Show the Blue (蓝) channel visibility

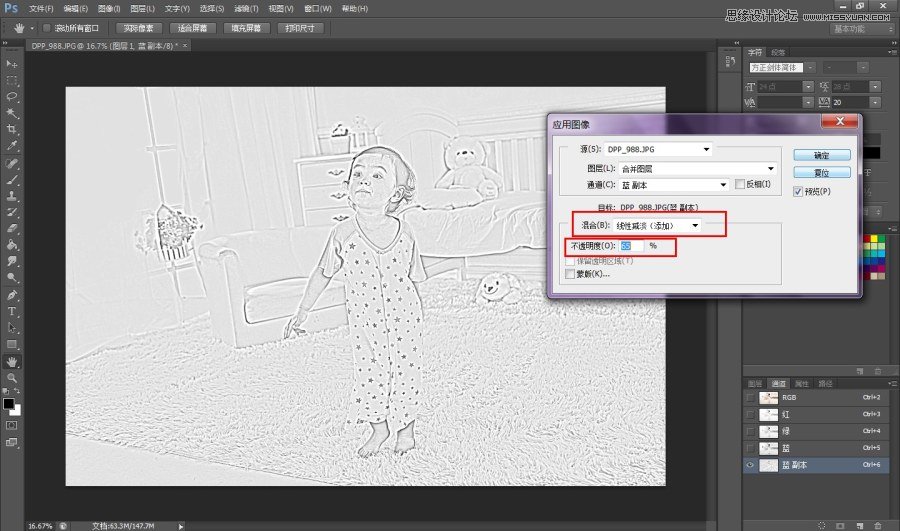click(x=750, y=448)
